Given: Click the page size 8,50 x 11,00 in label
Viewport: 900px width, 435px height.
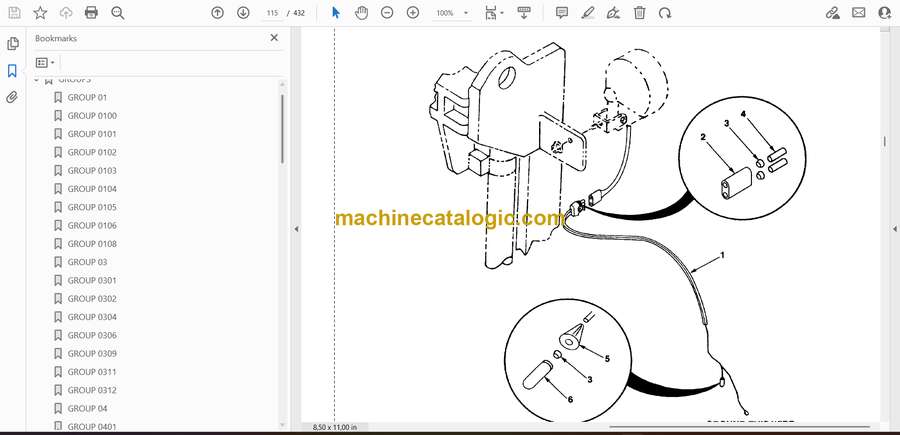Looking at the screenshot, I should pos(335,427).
